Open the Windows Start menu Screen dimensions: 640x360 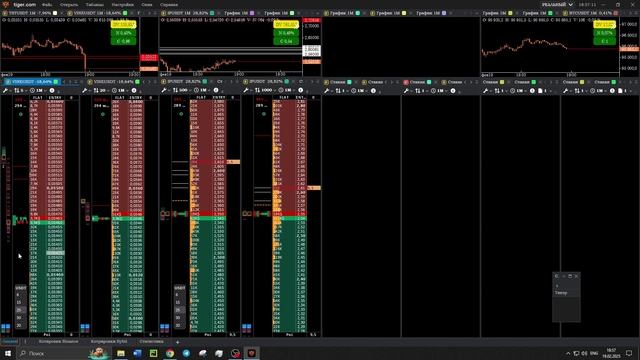point(8,353)
